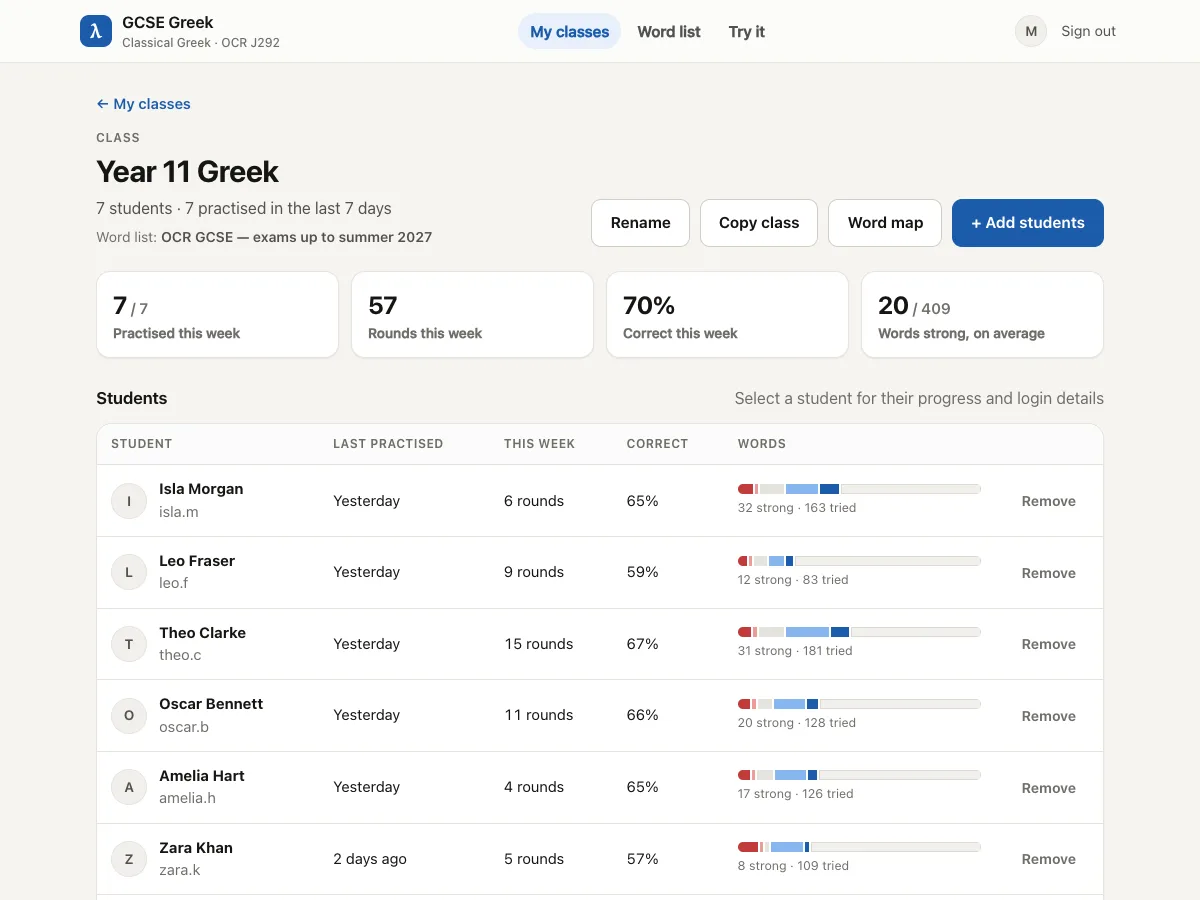The height and width of the screenshot is (900, 1200).
Task: Click Zara Khan's words progress bar
Action: [859, 847]
